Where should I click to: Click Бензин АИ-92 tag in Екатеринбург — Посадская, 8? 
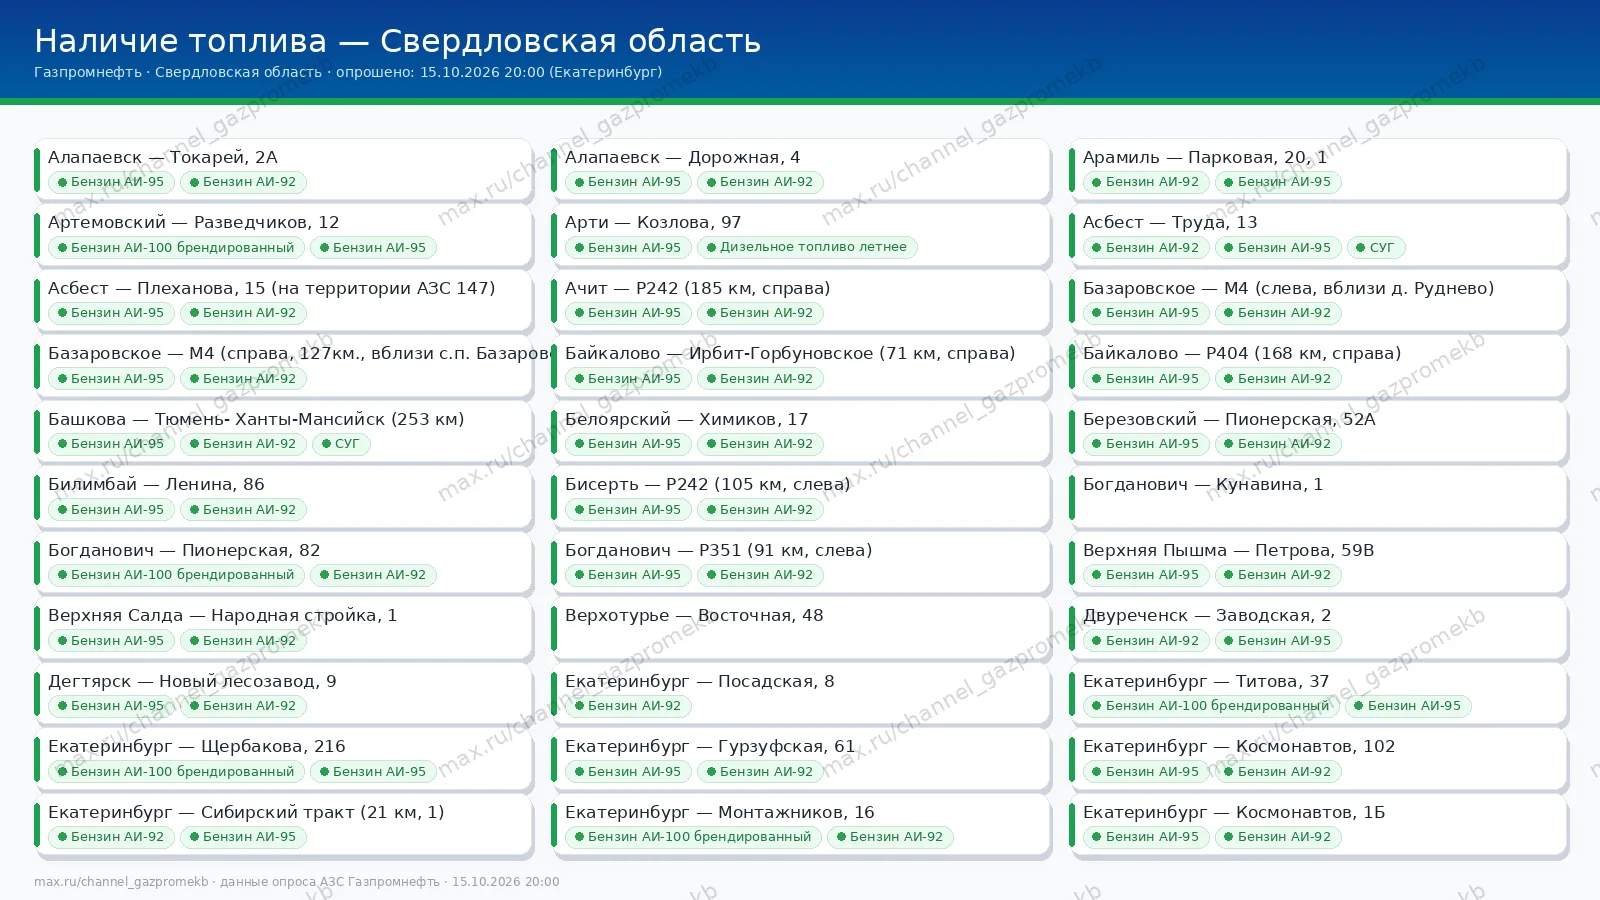628,706
